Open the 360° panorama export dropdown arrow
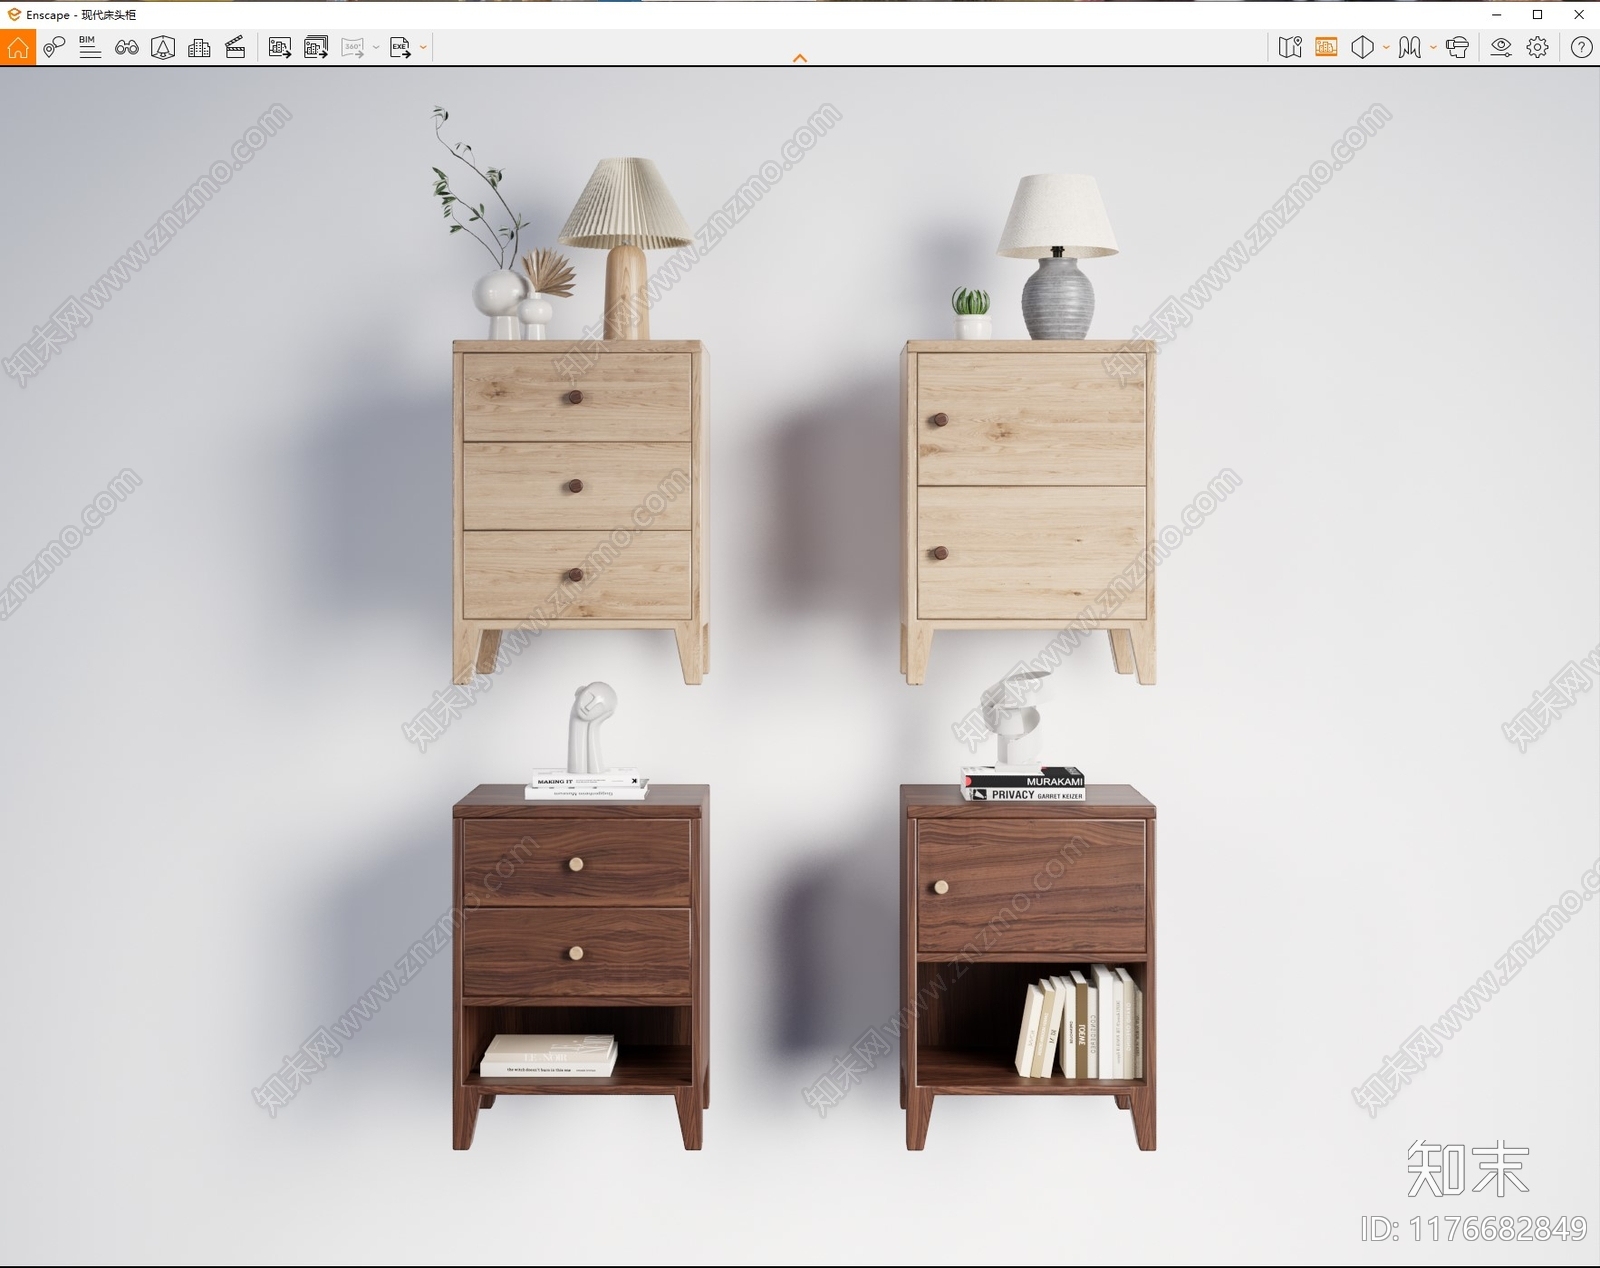1600x1268 pixels. pos(376,47)
